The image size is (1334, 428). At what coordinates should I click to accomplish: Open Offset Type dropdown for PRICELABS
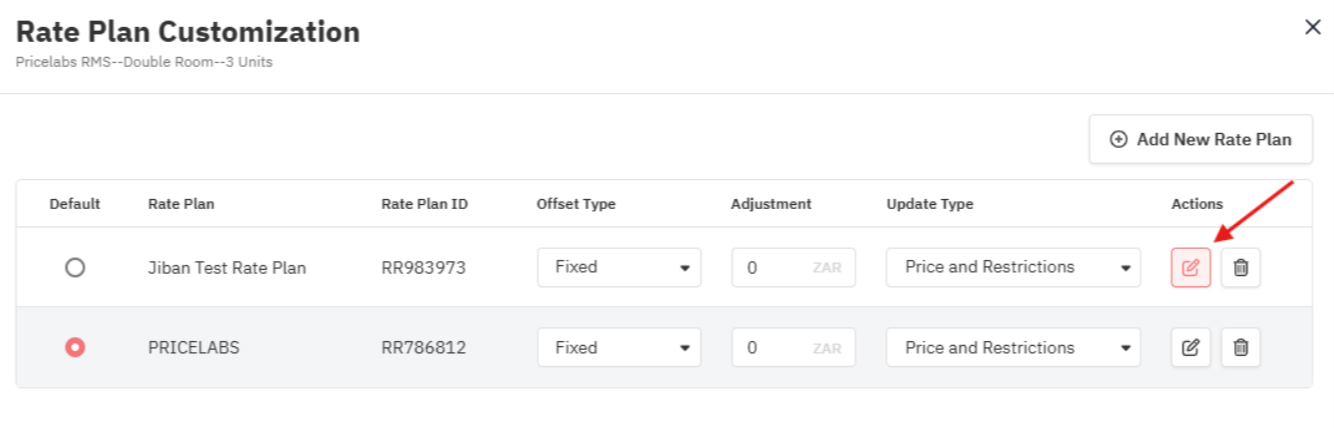click(x=619, y=348)
